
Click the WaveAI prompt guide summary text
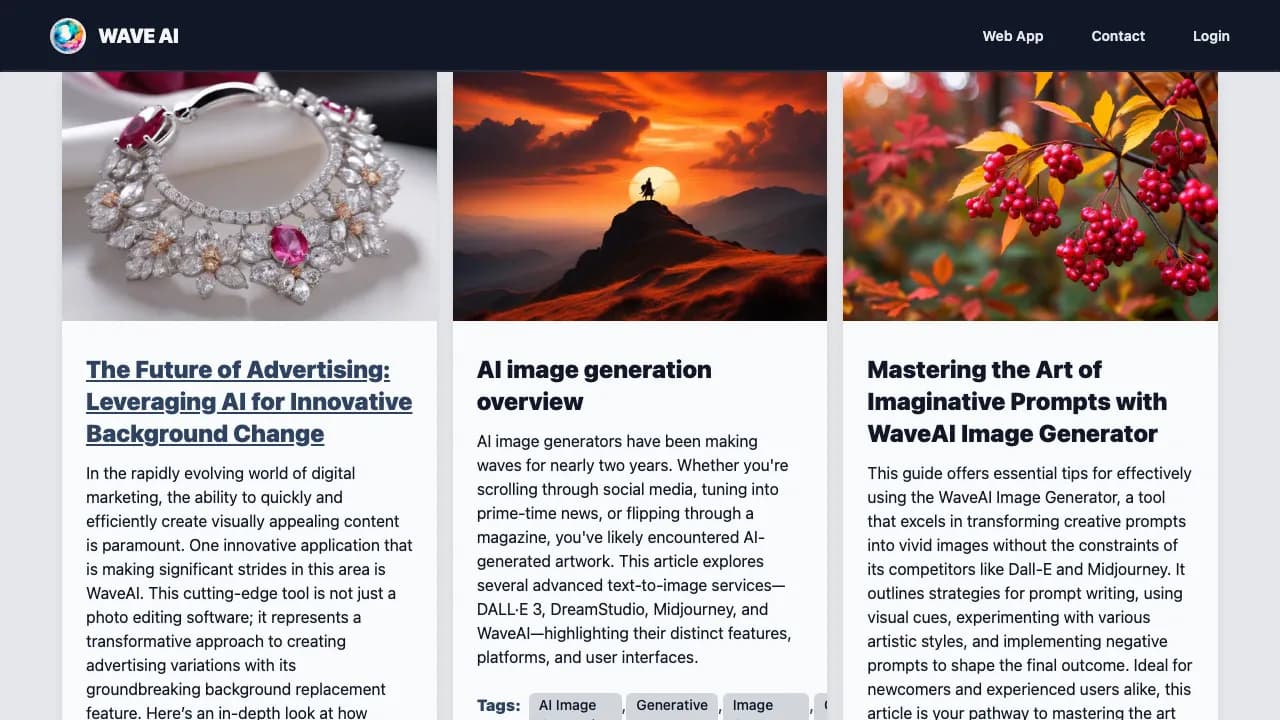[x=1030, y=592]
